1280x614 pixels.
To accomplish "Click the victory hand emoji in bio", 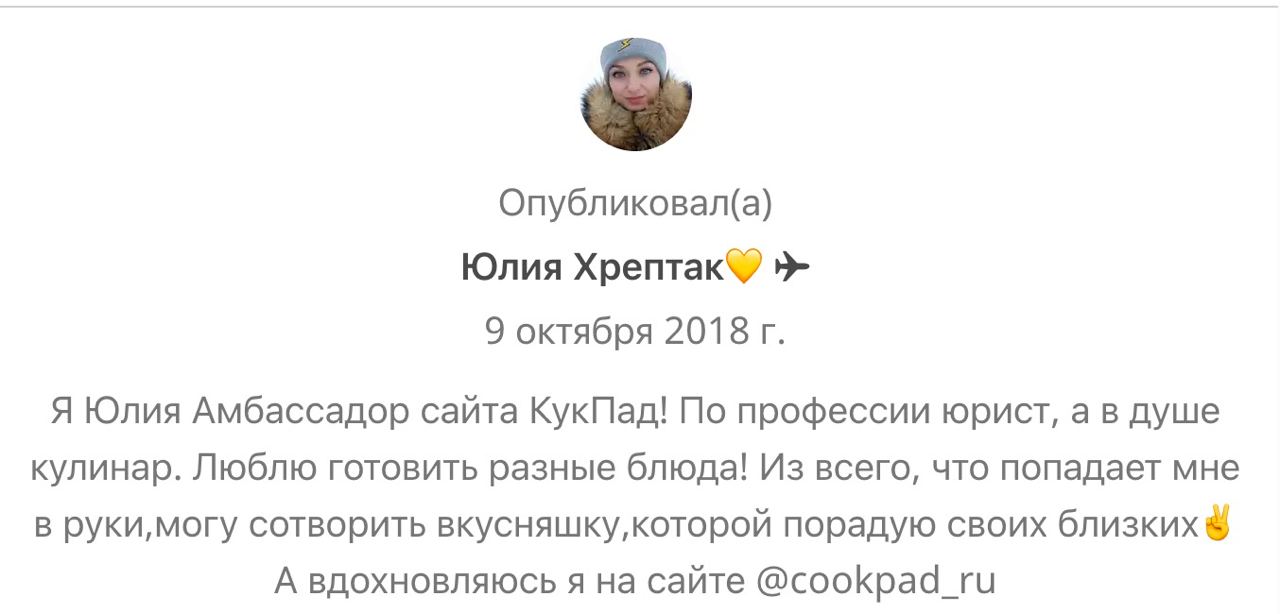I will (1218, 522).
